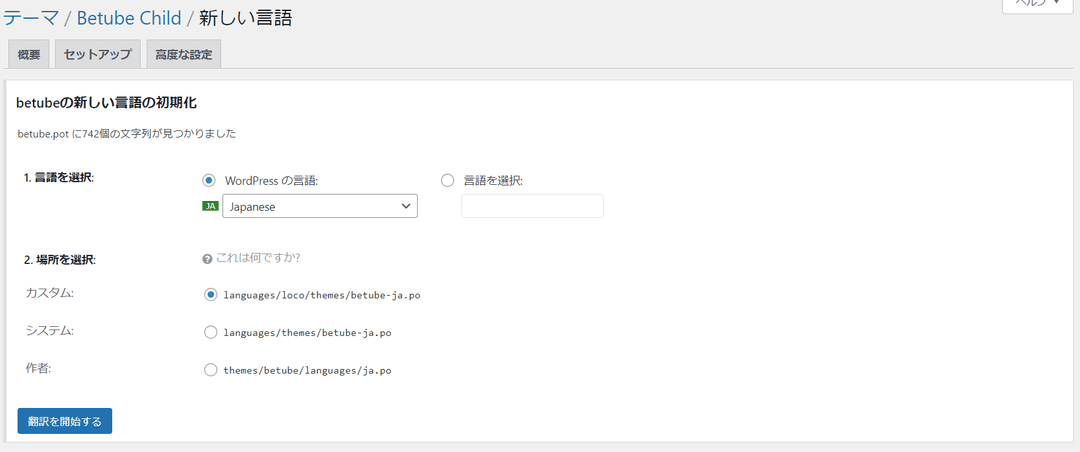
Task: Choose the システム location radio button
Action: coord(210,332)
